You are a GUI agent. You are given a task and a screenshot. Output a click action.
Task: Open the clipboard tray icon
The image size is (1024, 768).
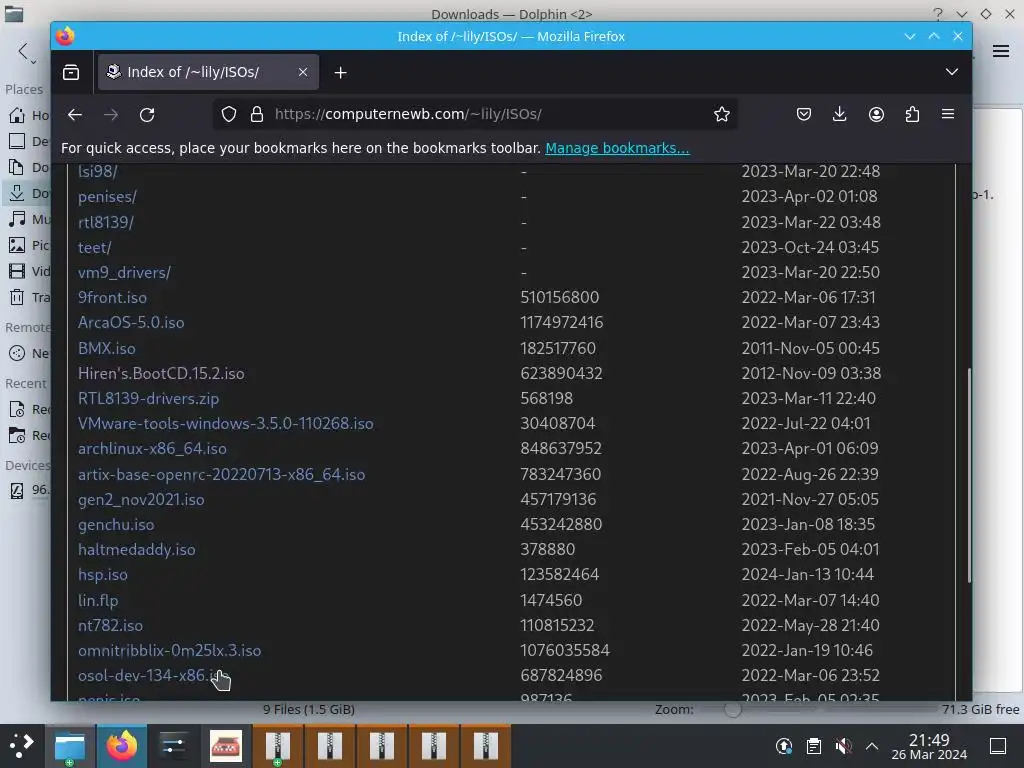pyautogui.click(x=814, y=746)
